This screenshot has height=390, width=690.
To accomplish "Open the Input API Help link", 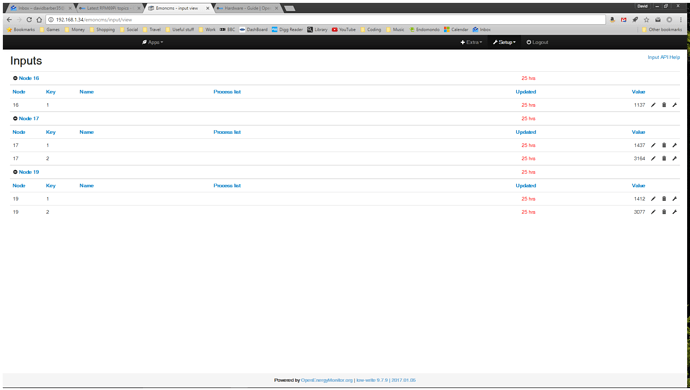I will 664,57.
